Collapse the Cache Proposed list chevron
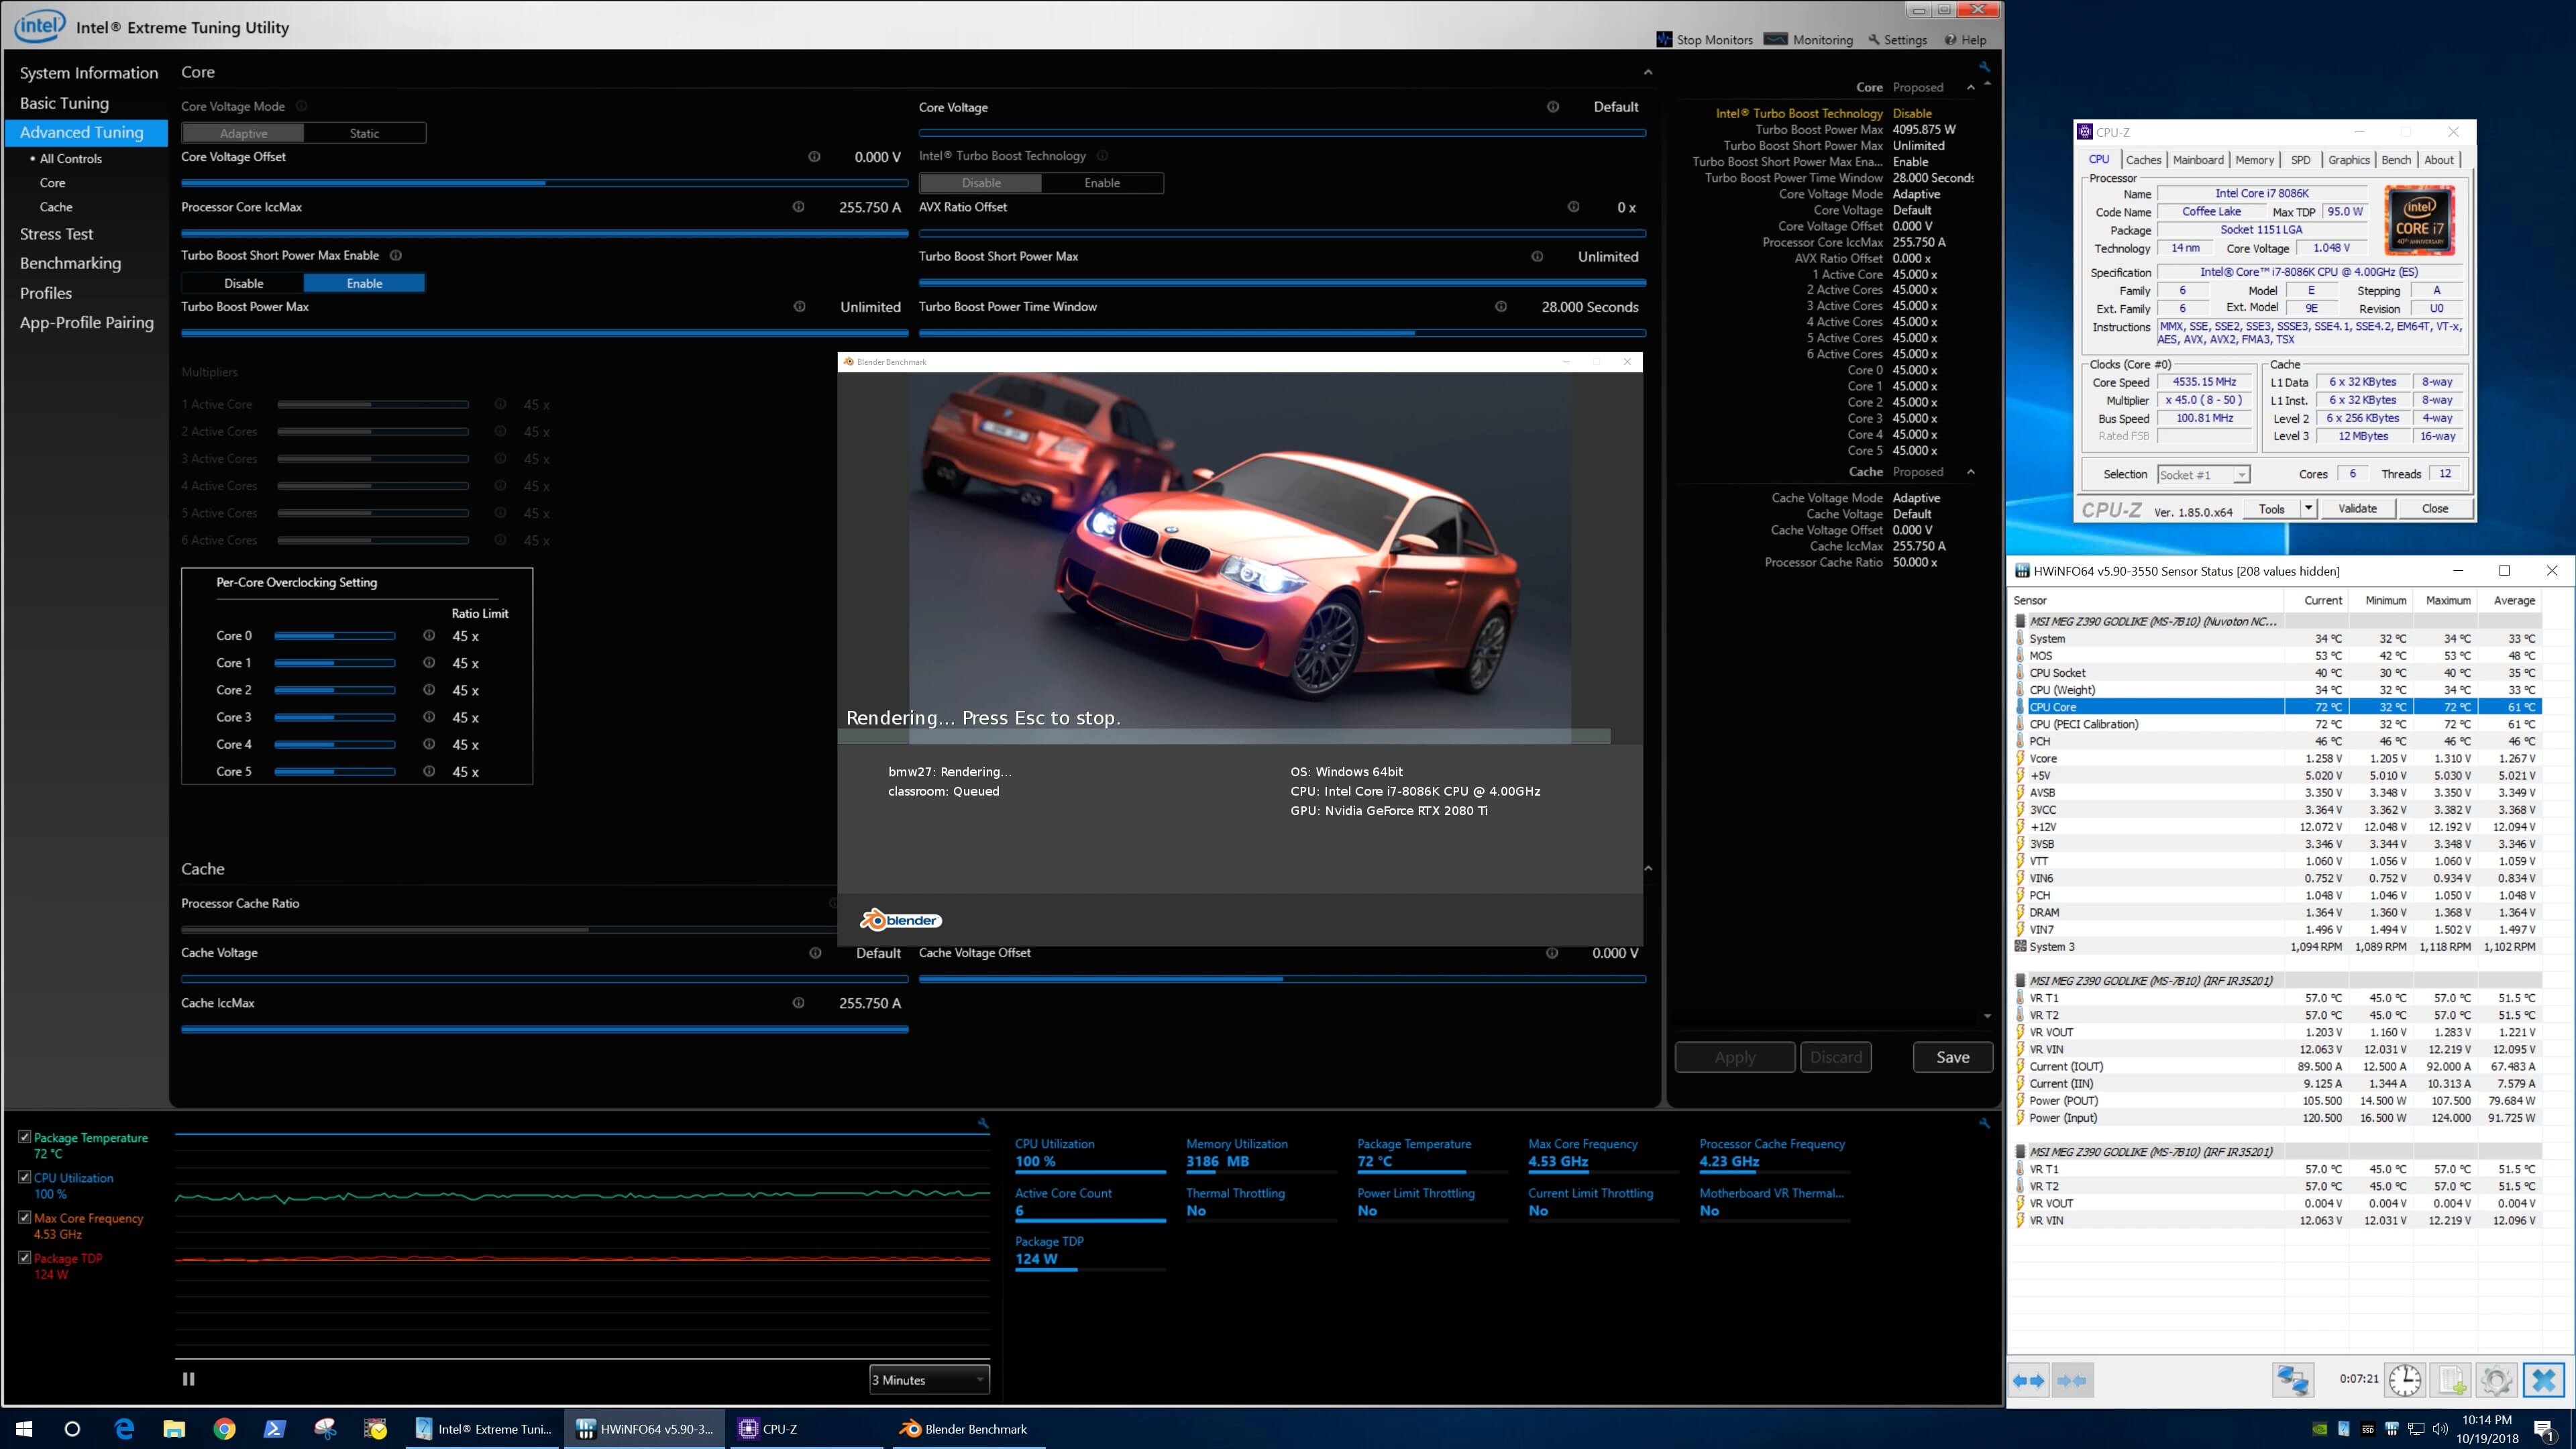 pyautogui.click(x=1971, y=472)
